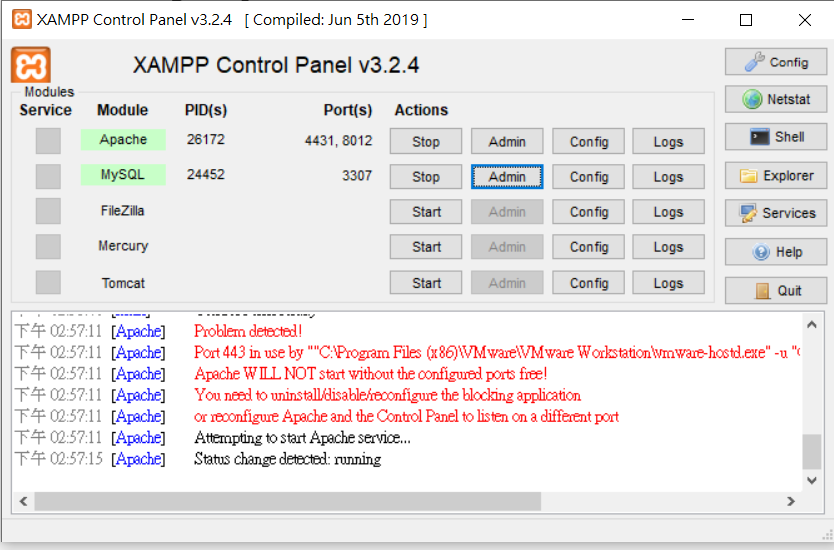Start the FileZilla module
This screenshot has width=834, height=550.
[x=426, y=212]
